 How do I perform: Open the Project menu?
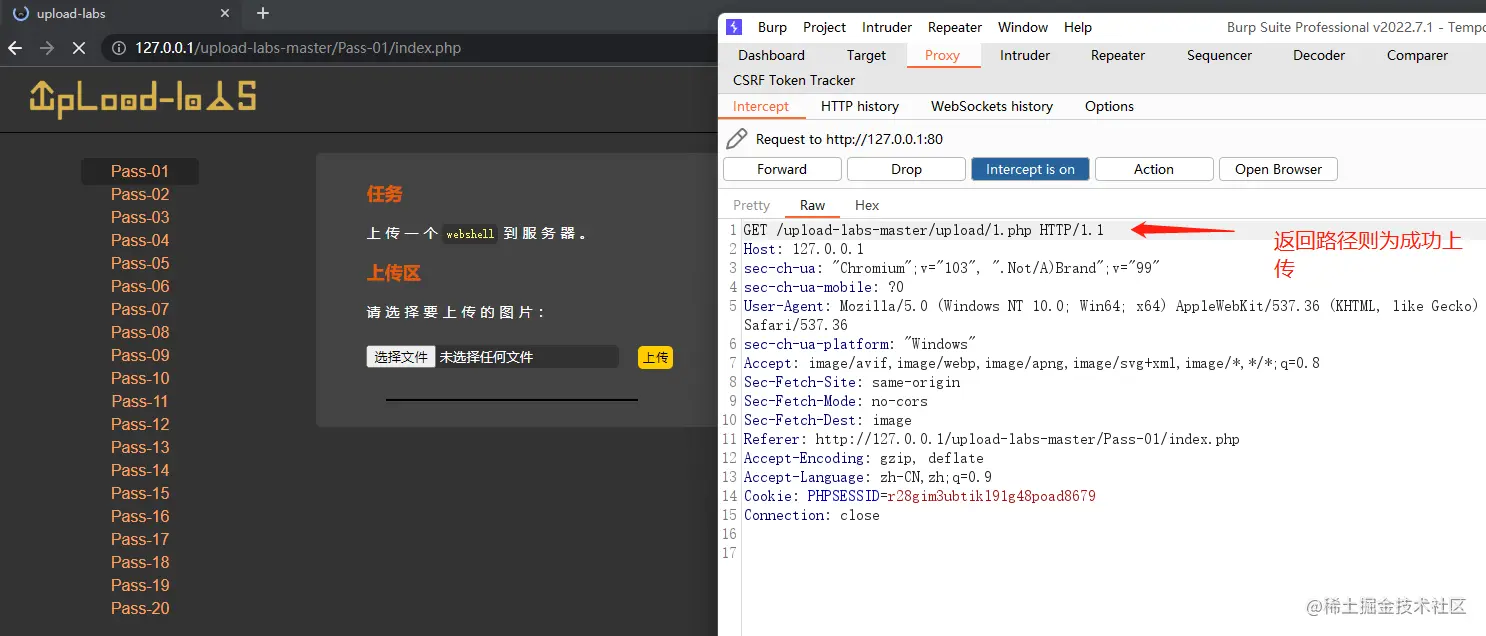pyautogui.click(x=824, y=27)
